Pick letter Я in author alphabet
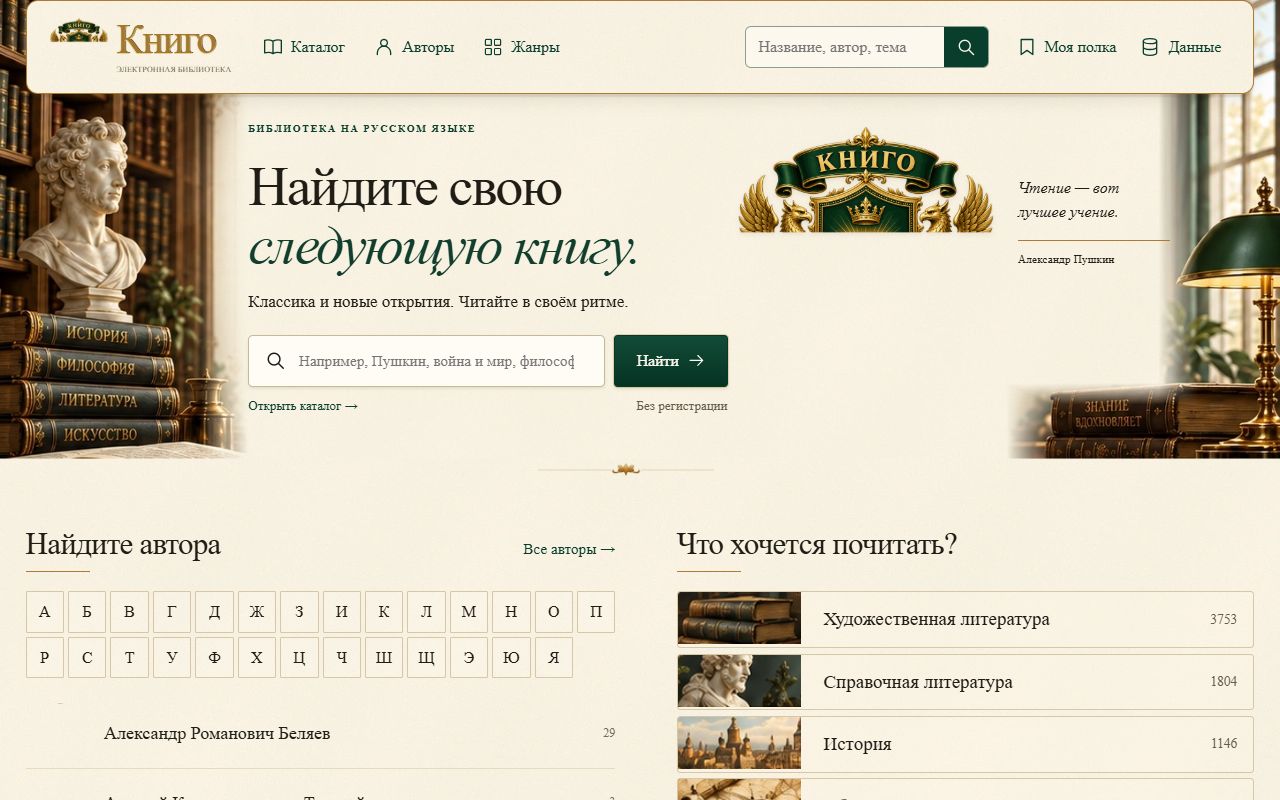Image resolution: width=1280 pixels, height=800 pixels. (554, 658)
